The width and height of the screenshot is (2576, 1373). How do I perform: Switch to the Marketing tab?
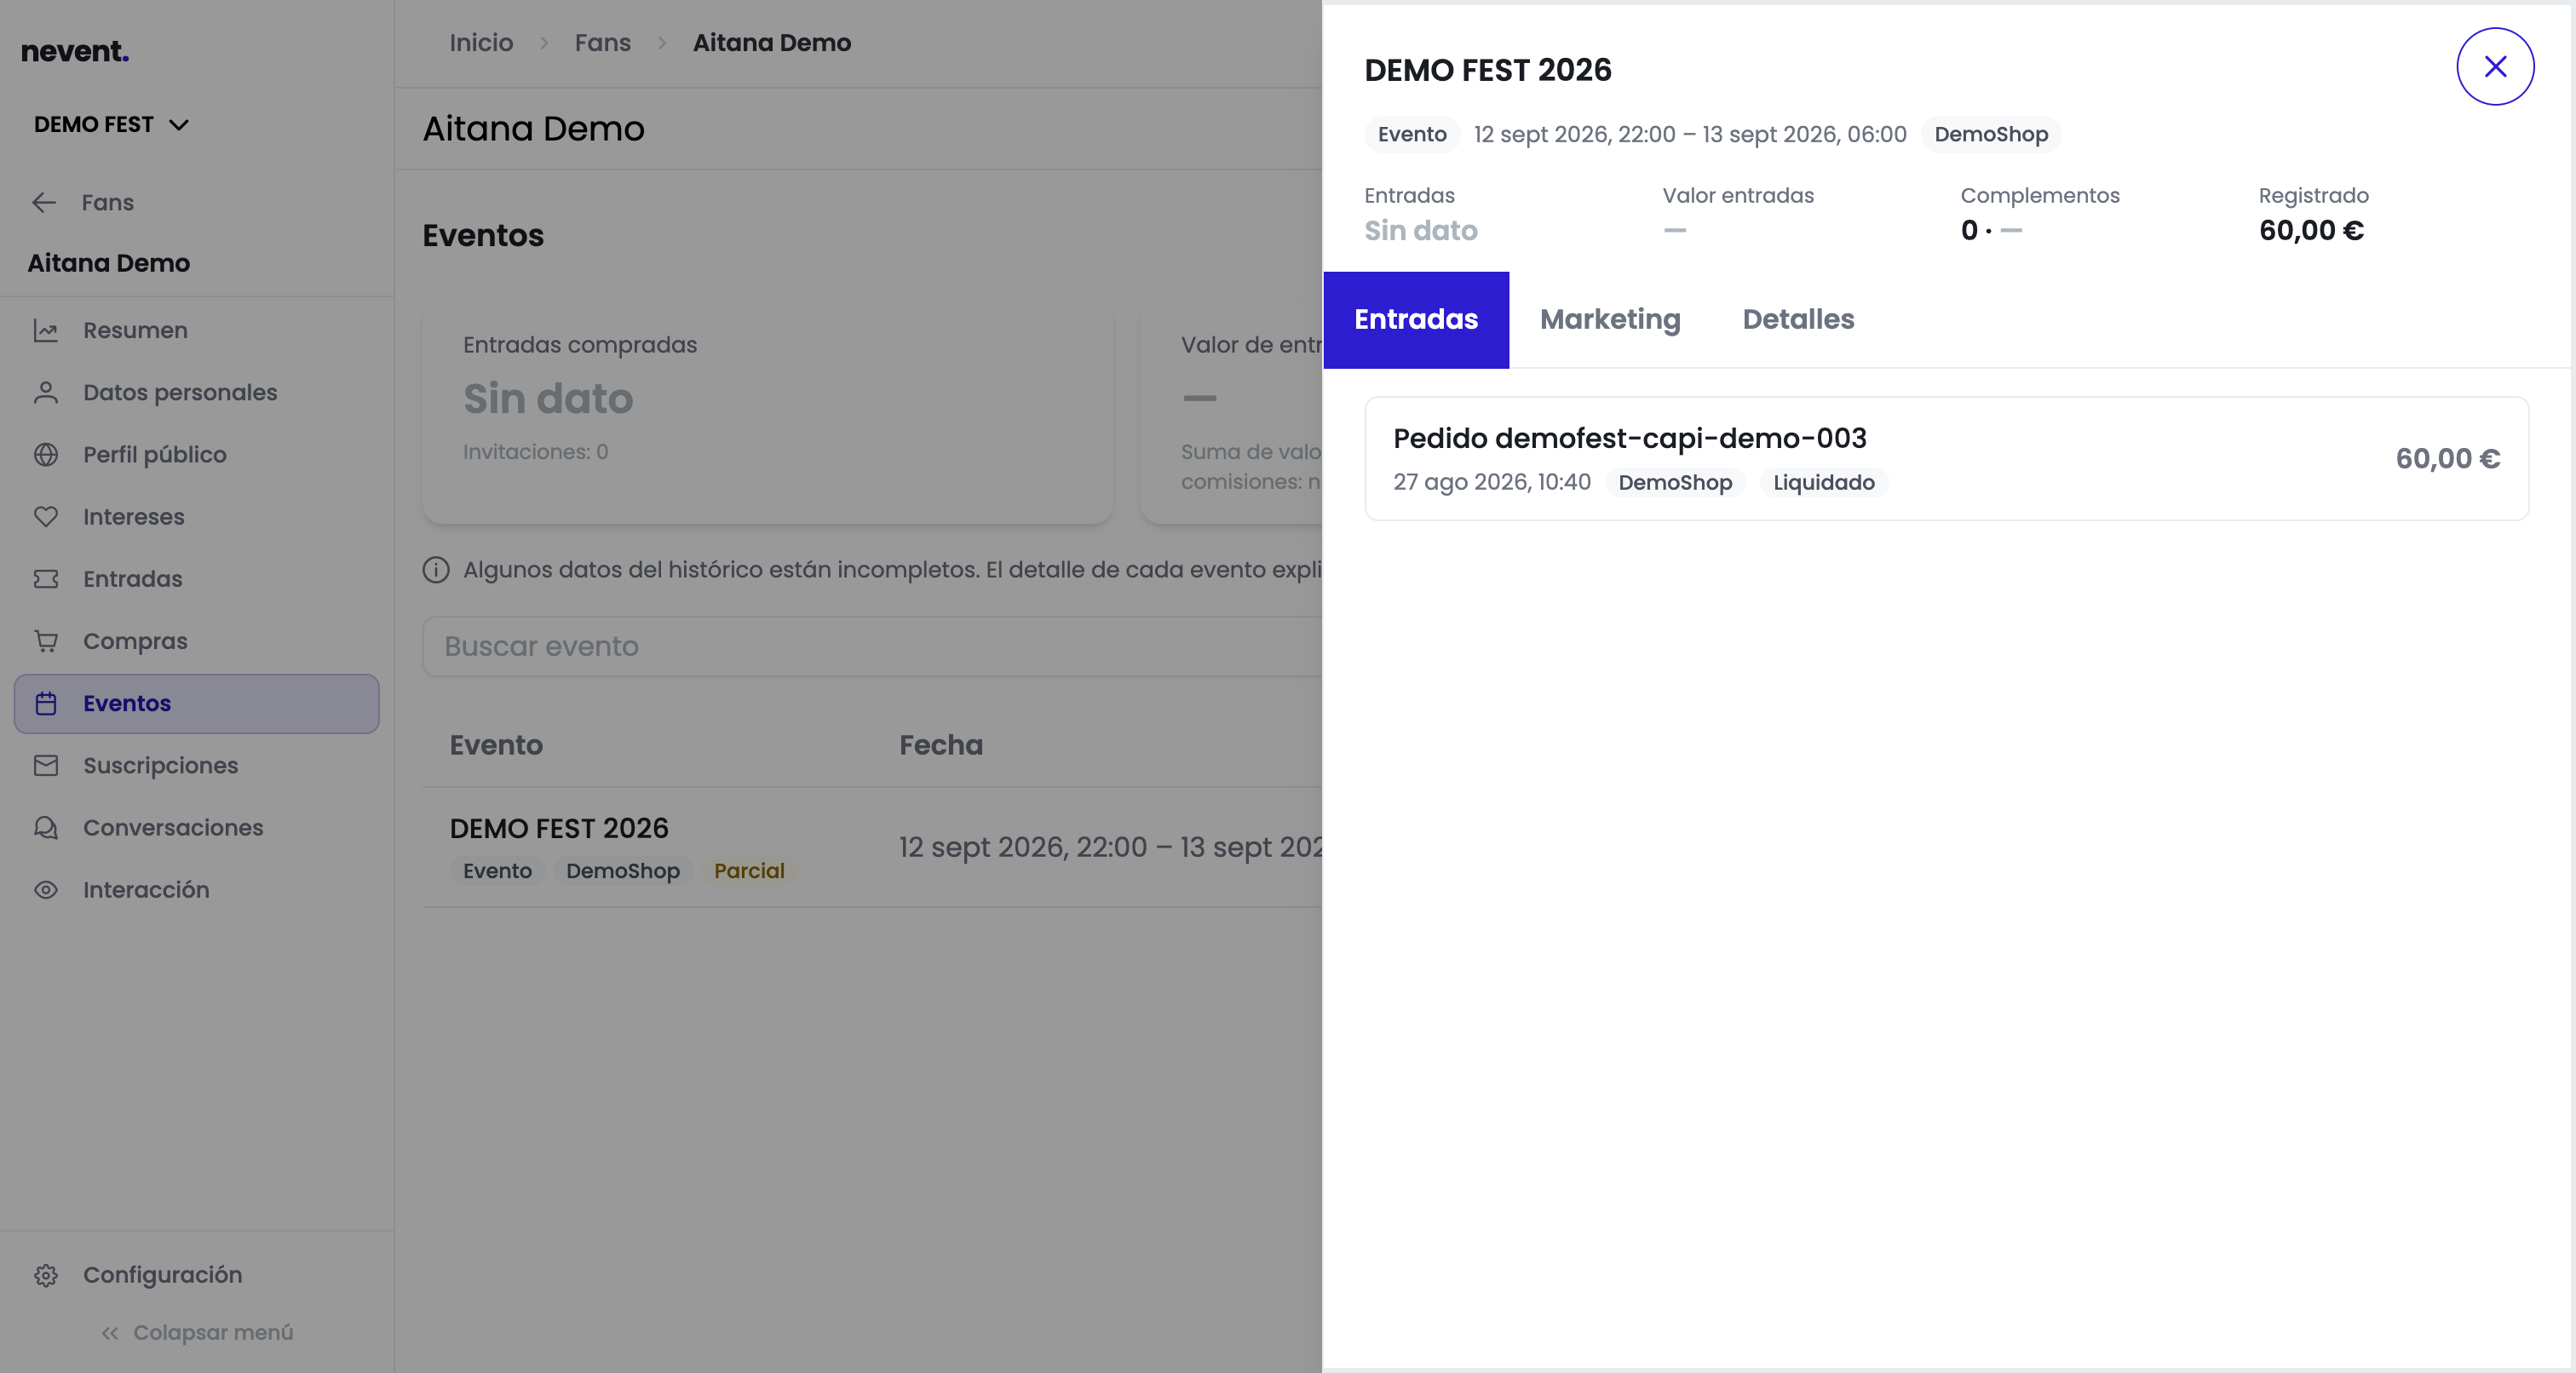pos(1610,319)
